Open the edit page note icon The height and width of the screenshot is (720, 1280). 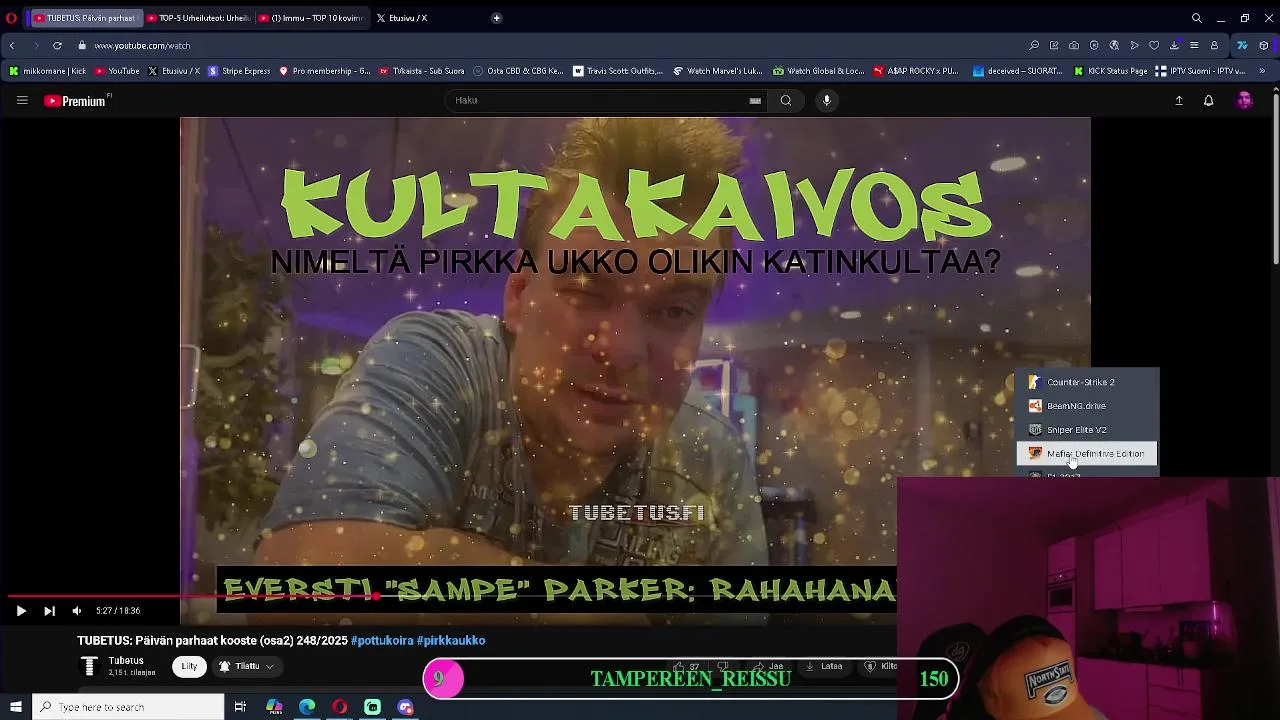[x=1054, y=46]
